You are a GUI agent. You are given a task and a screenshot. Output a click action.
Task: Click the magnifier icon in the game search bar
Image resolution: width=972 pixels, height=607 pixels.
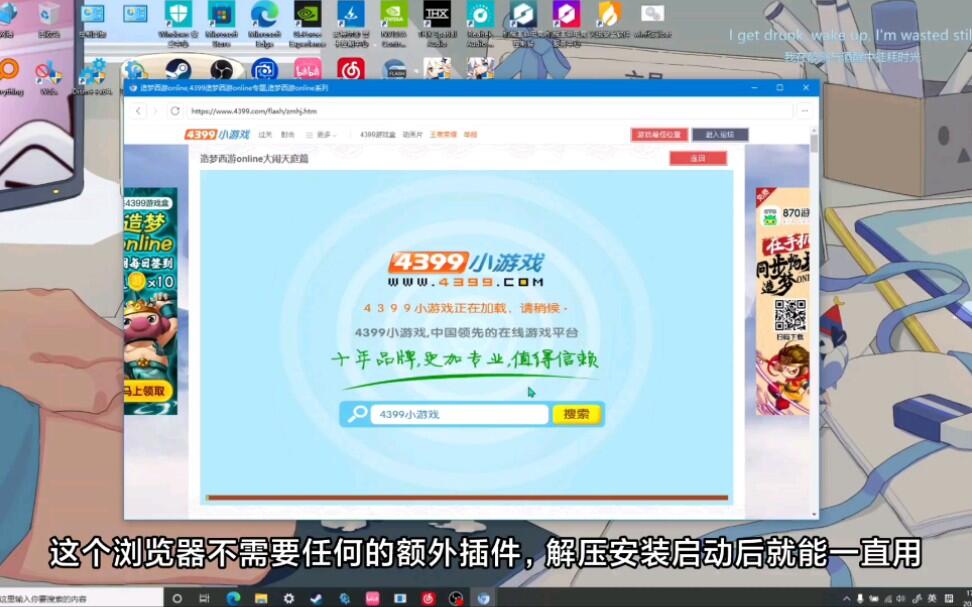click(356, 414)
